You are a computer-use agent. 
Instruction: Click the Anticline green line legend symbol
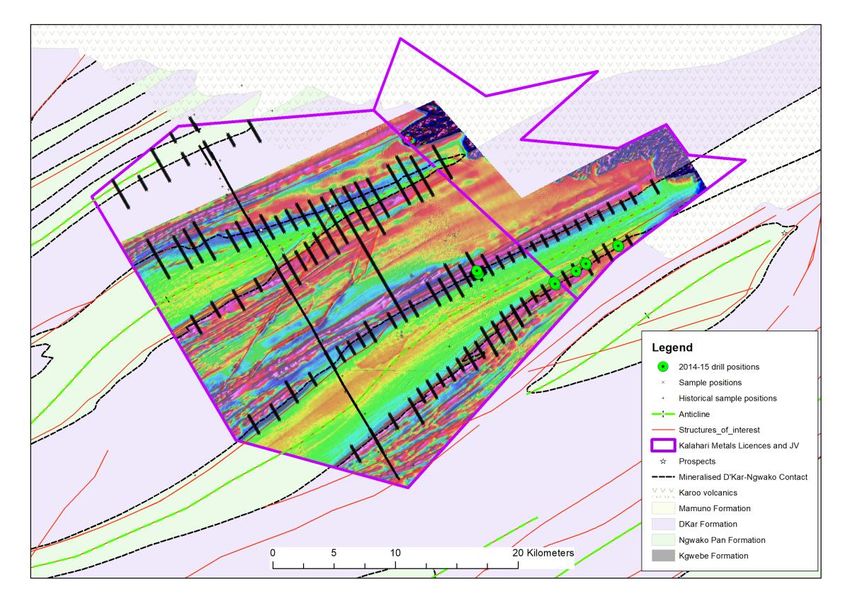(662, 414)
